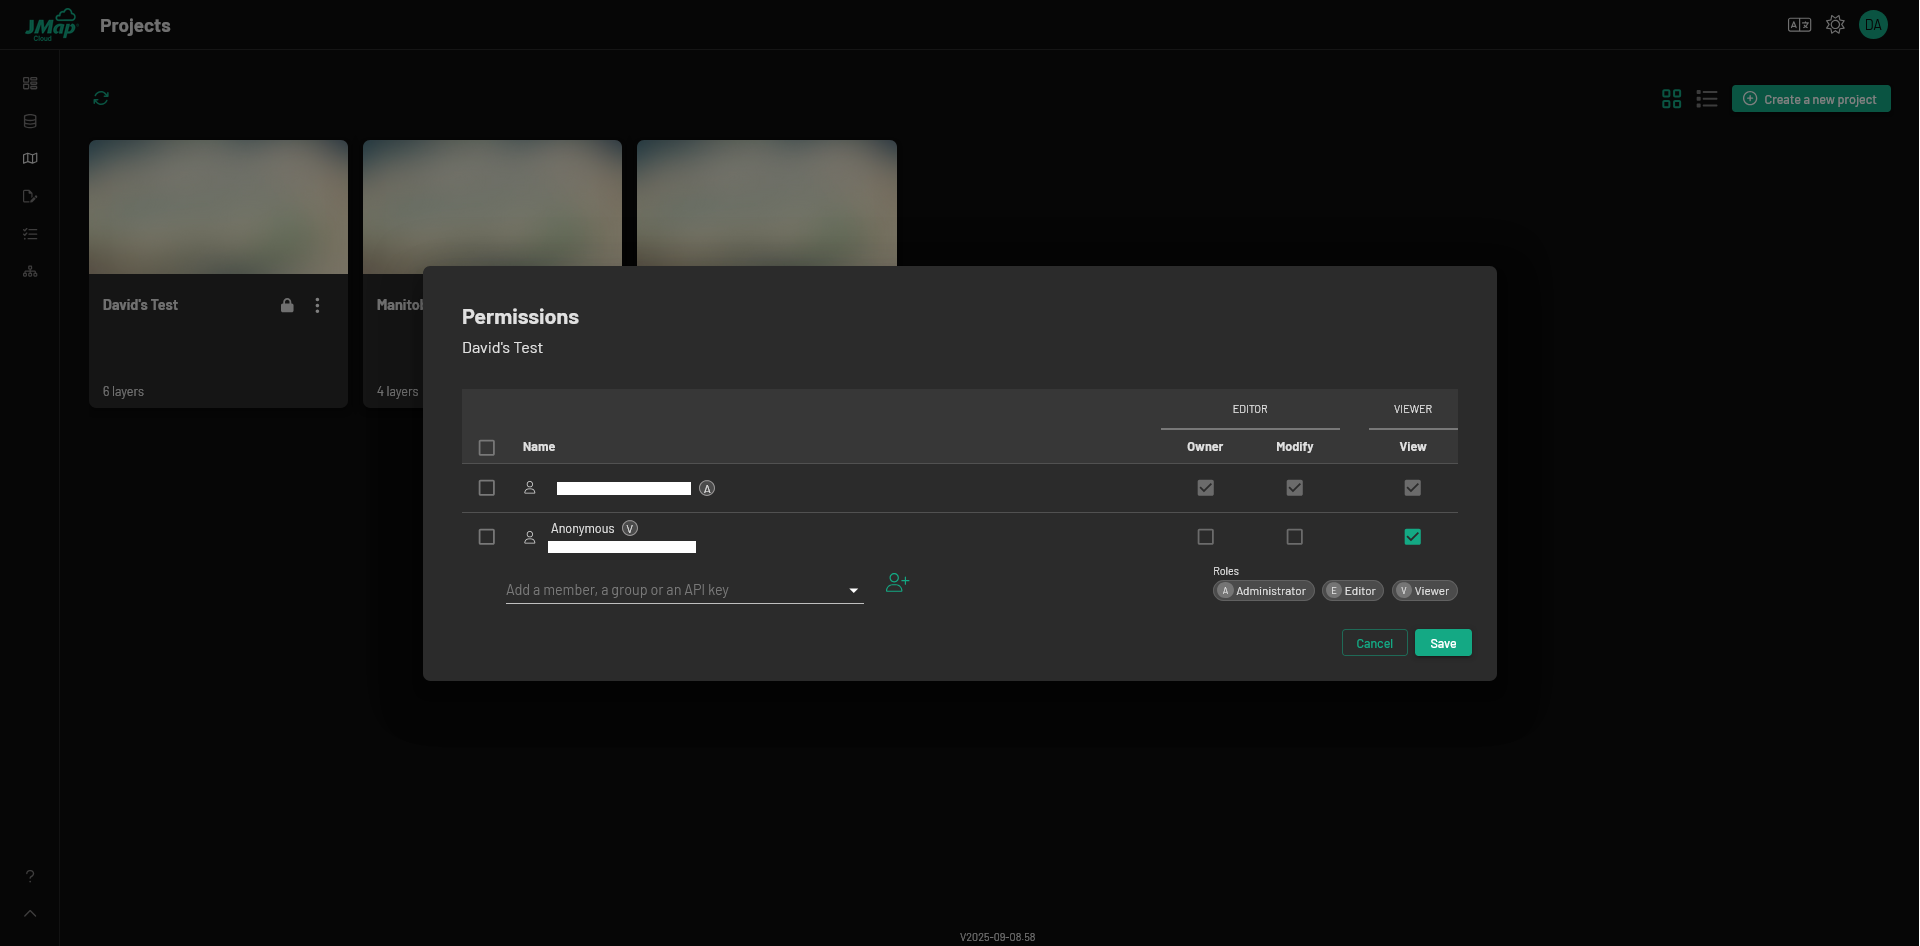Click the add member input field
1920x946 pixels.
click(x=670, y=590)
